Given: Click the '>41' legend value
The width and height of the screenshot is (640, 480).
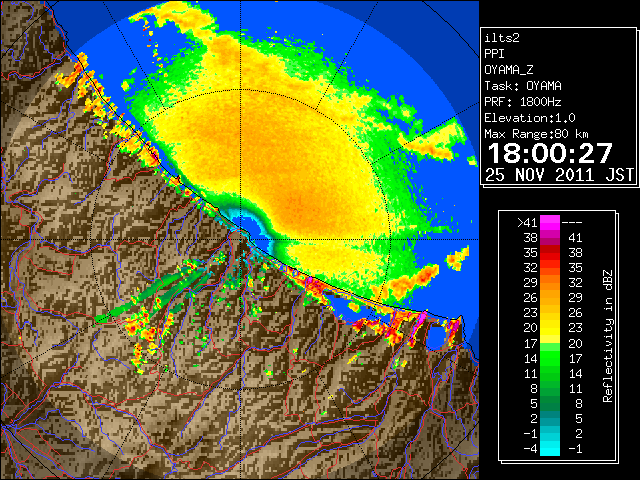Looking at the screenshot, I should (x=527, y=223).
